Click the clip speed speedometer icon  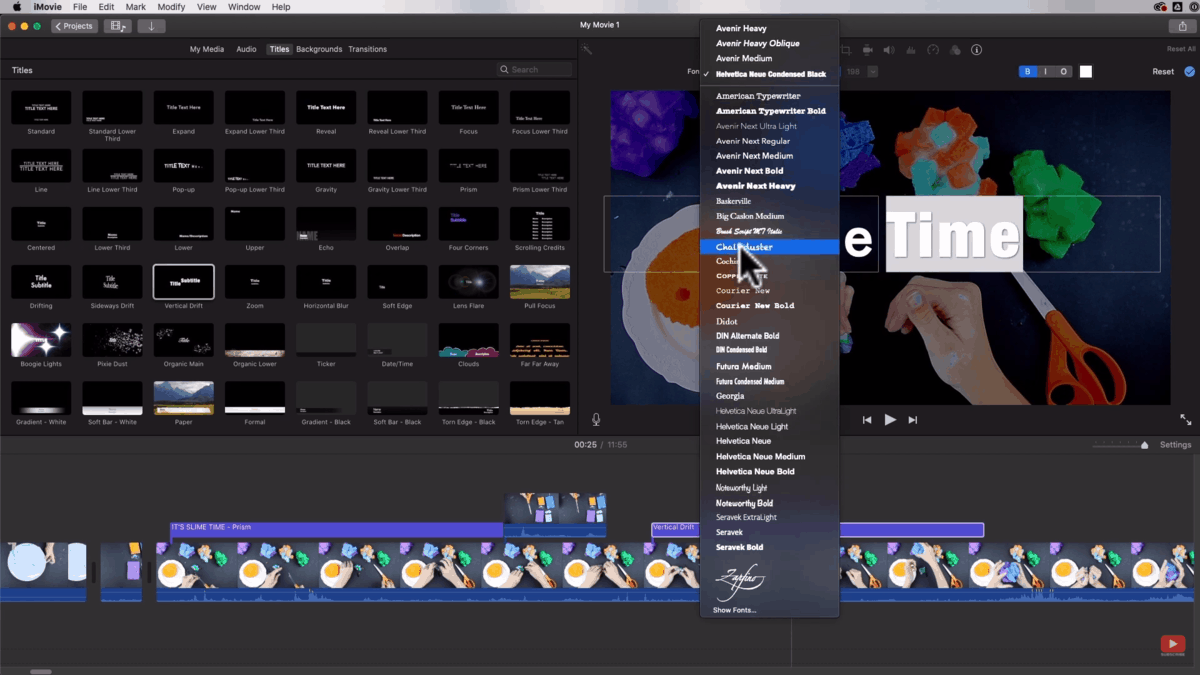click(x=933, y=49)
